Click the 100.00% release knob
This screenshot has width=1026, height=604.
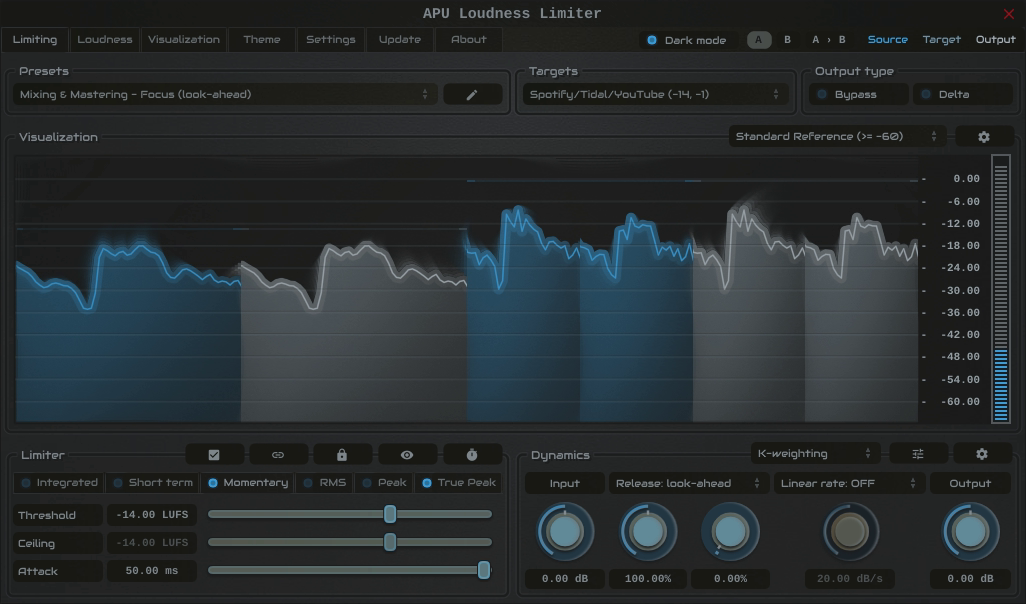click(x=648, y=532)
